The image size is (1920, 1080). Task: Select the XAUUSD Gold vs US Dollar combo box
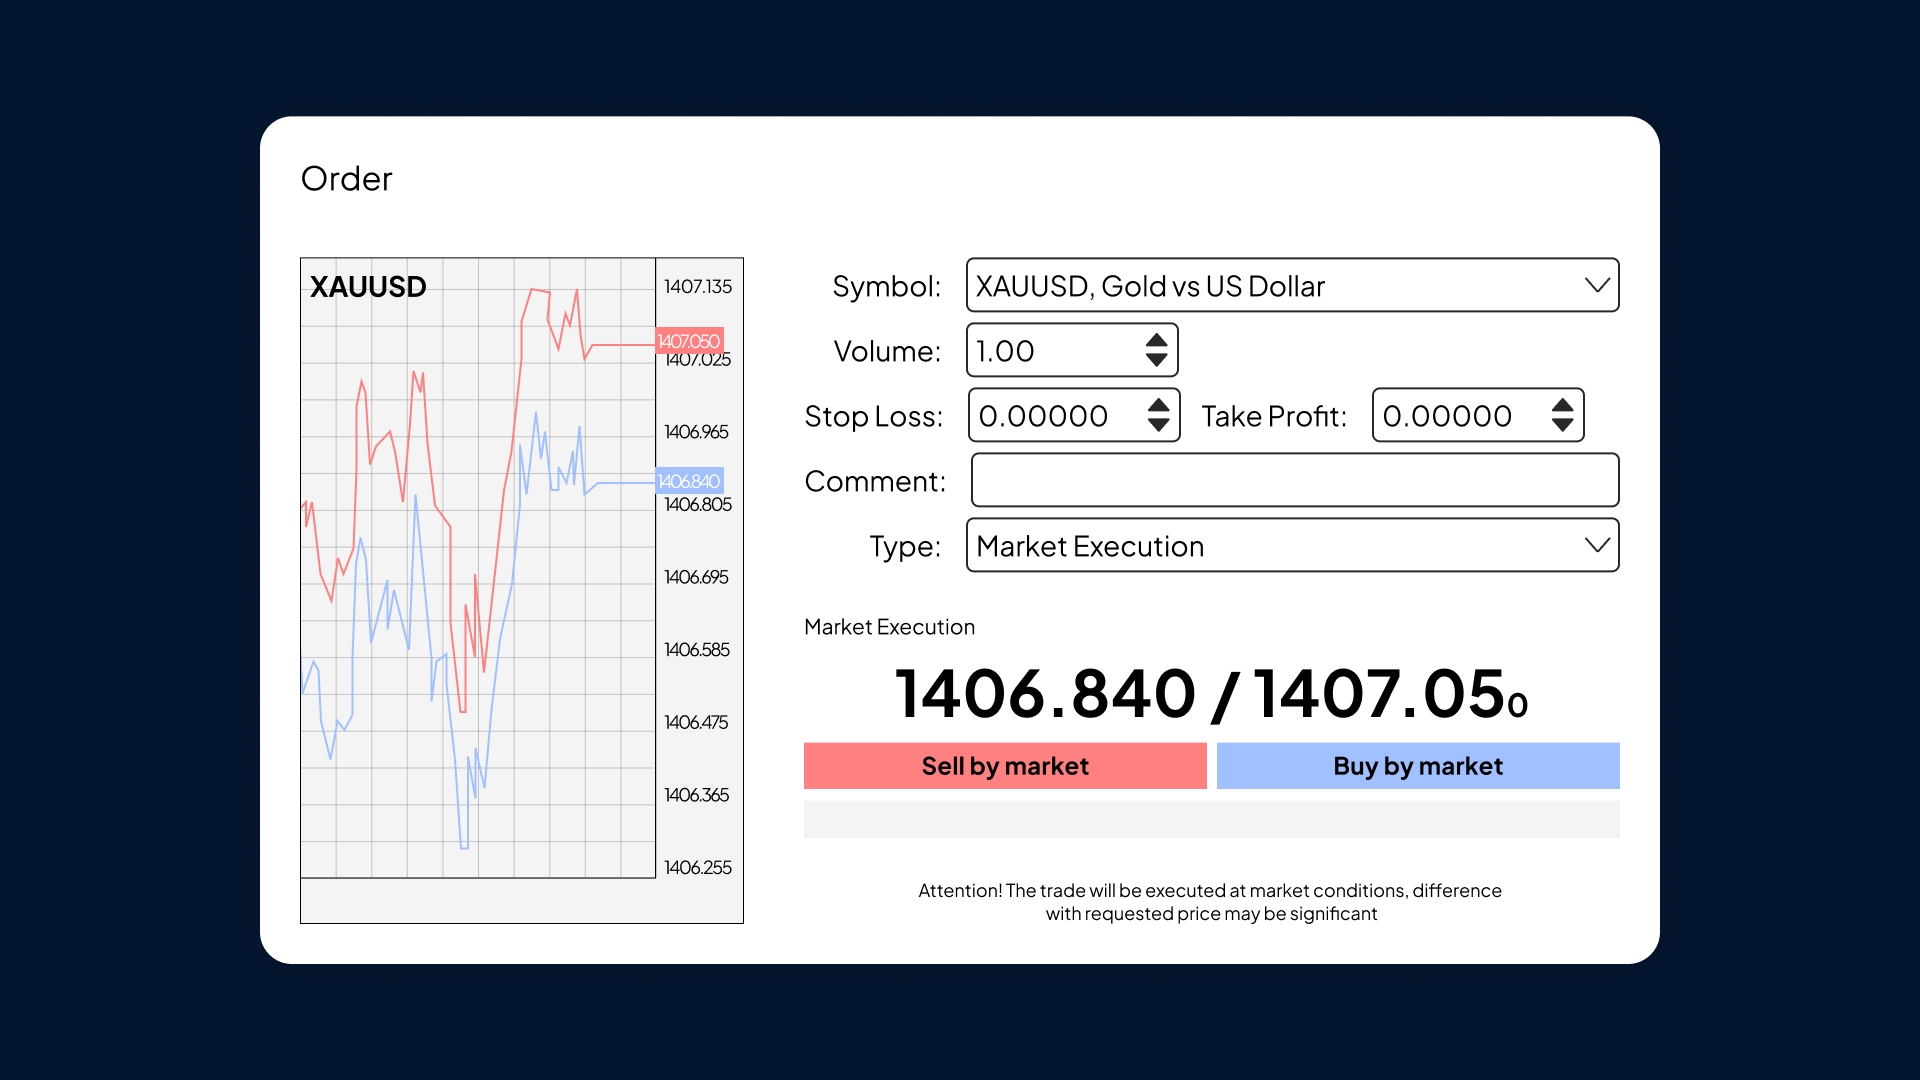pos(1270,286)
